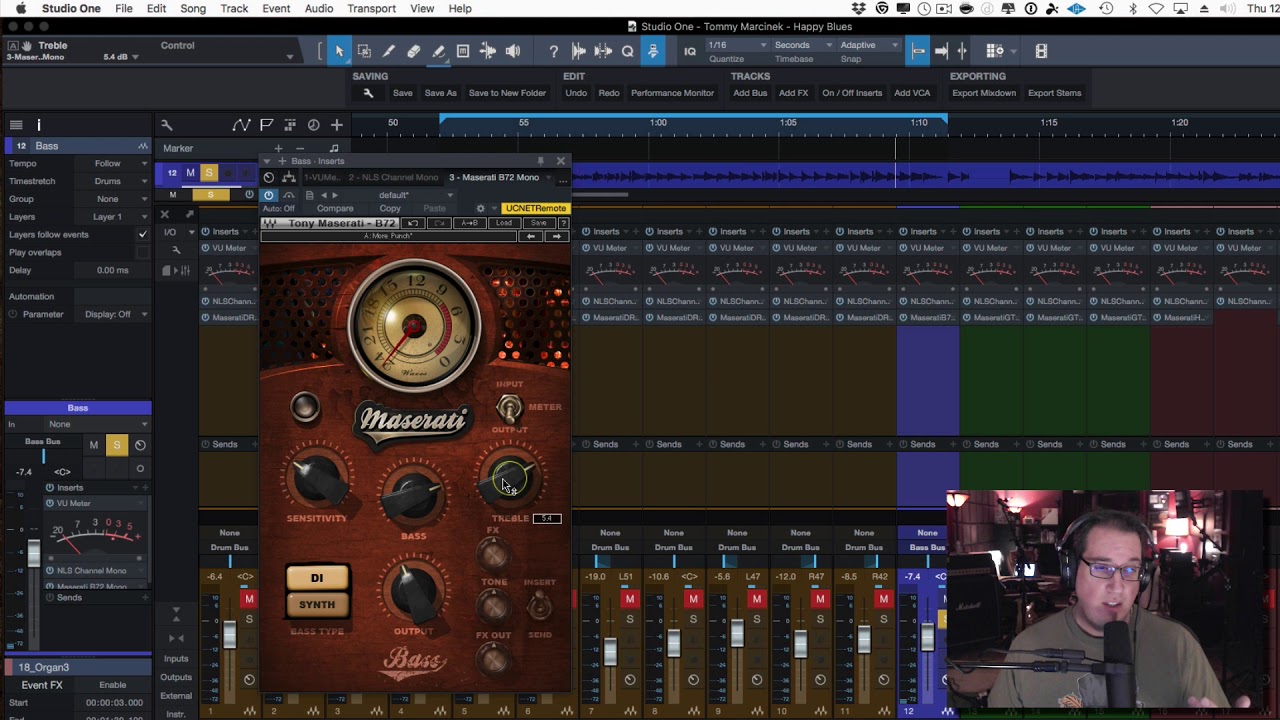Viewport: 1280px width, 720px height.
Task: Open the Audio menu
Action: coord(319,9)
